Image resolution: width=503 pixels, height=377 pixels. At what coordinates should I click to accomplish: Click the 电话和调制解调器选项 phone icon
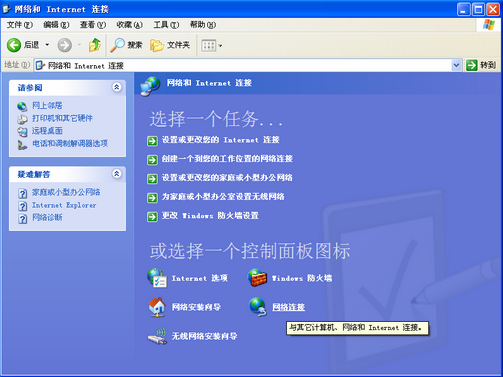point(22,144)
